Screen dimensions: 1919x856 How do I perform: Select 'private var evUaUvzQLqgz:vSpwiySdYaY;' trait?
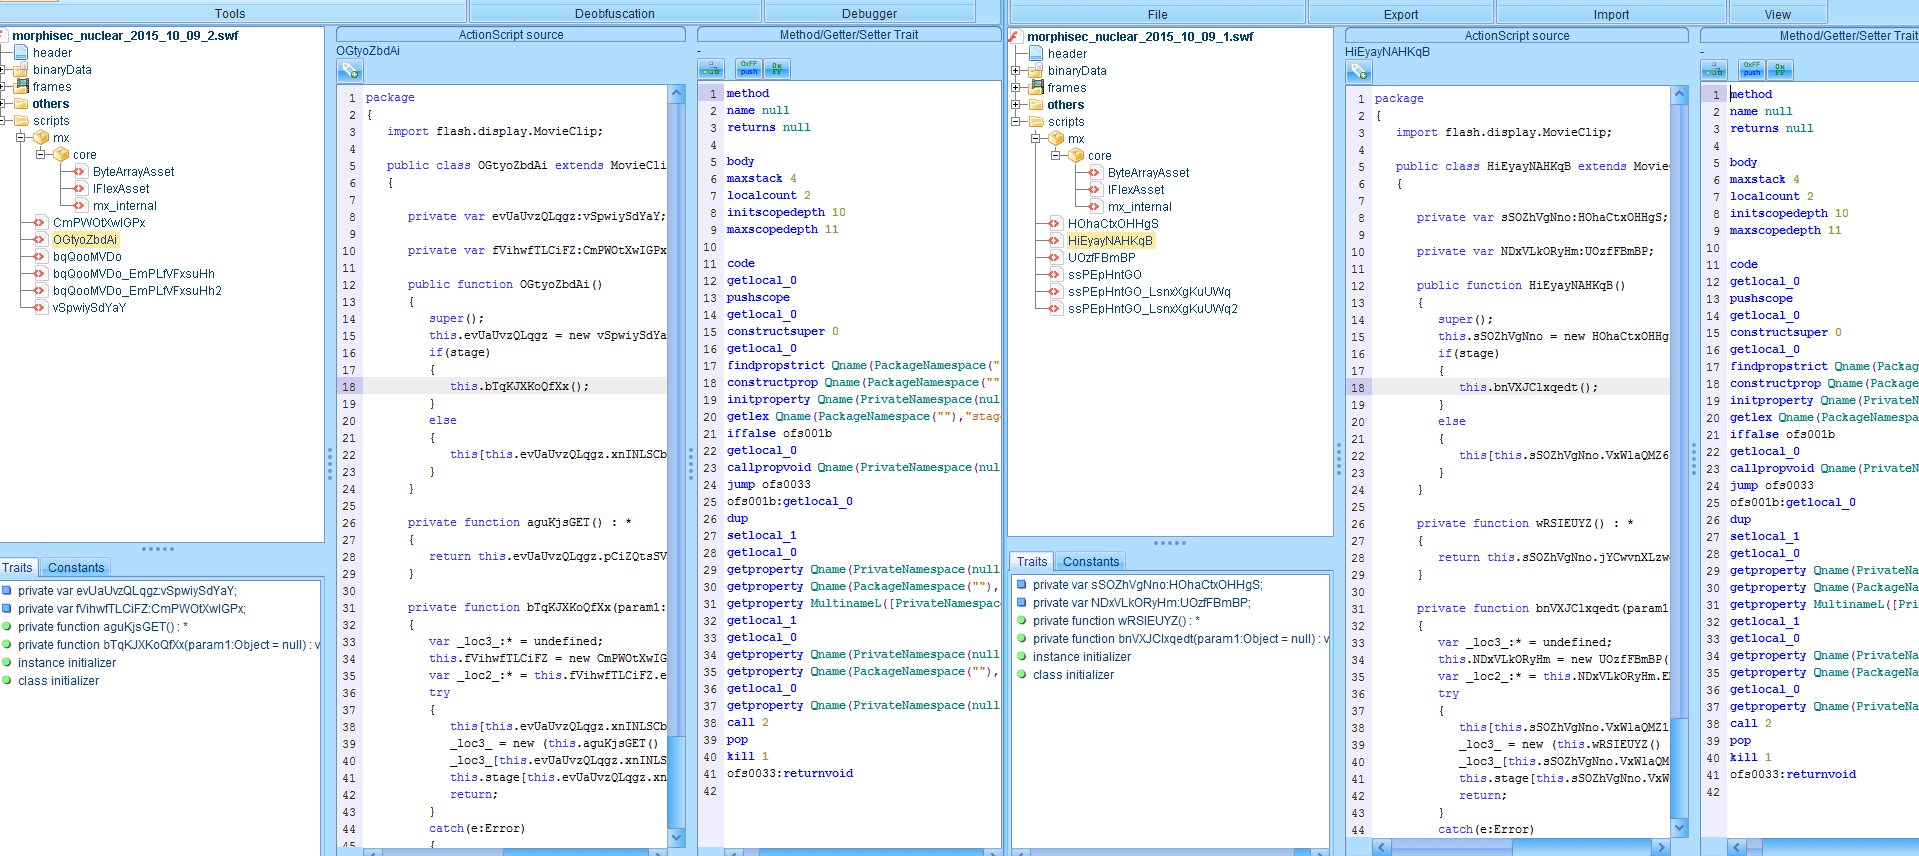(x=127, y=590)
